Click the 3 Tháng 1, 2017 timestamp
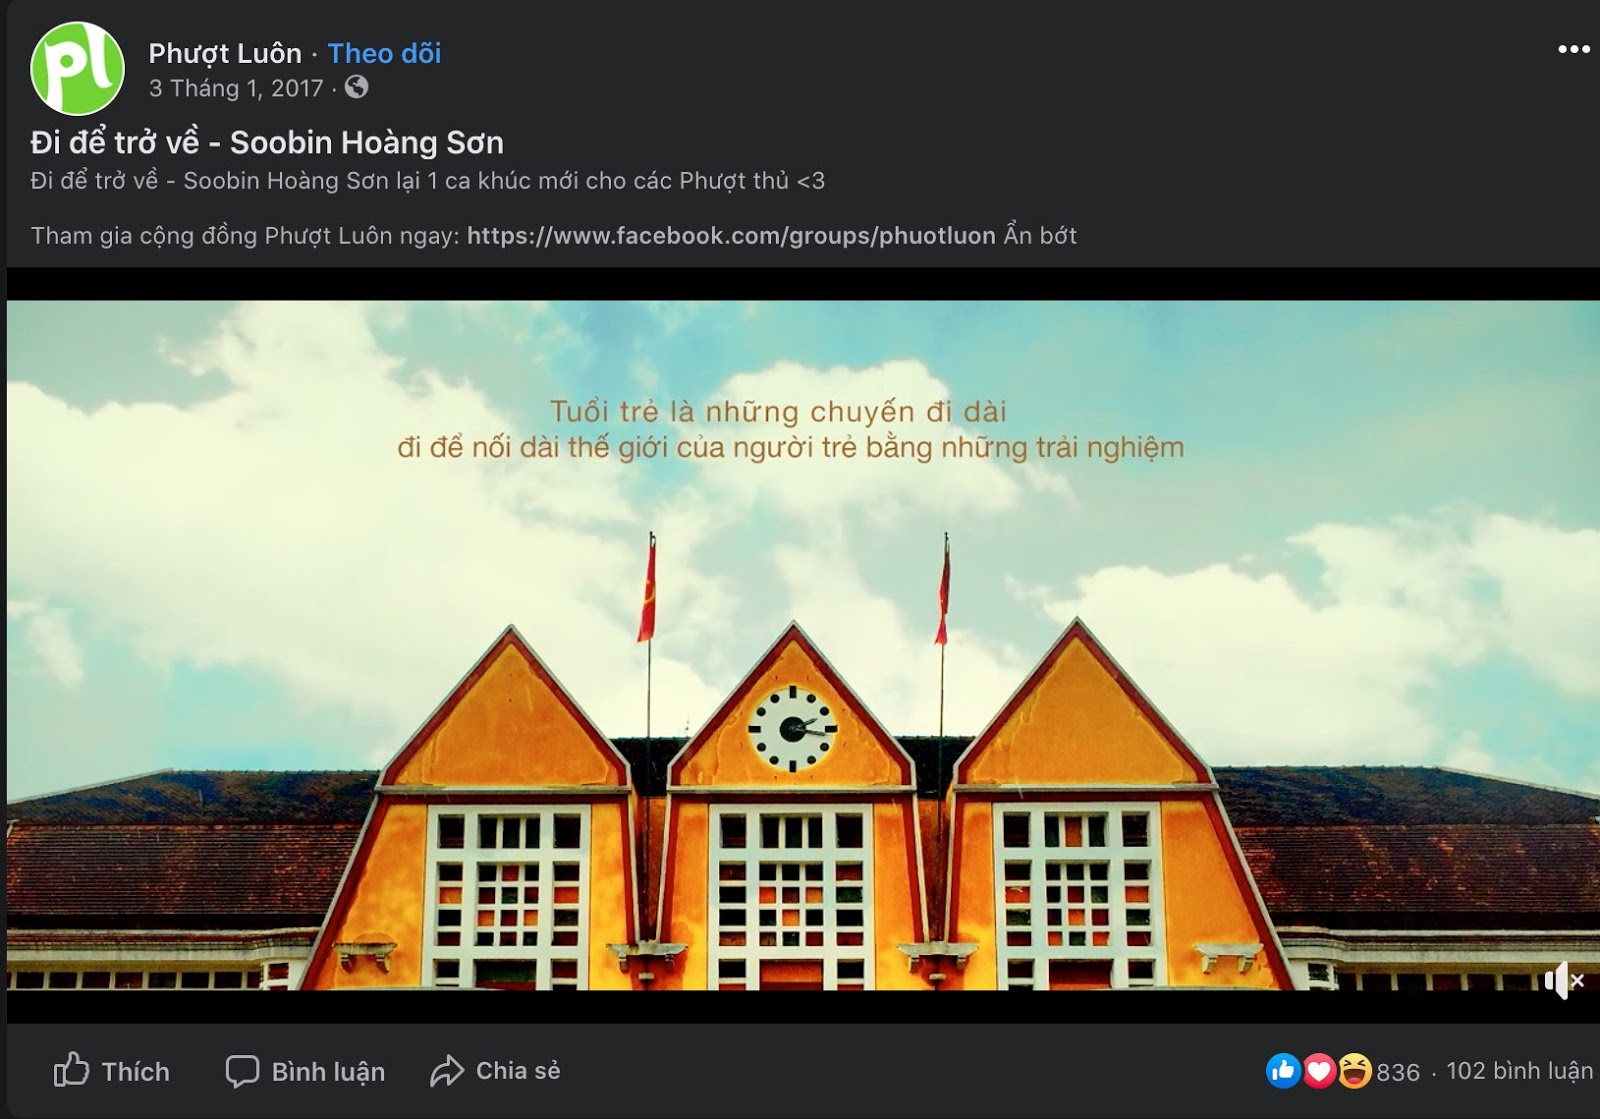This screenshot has width=1600, height=1119. pos(236,88)
